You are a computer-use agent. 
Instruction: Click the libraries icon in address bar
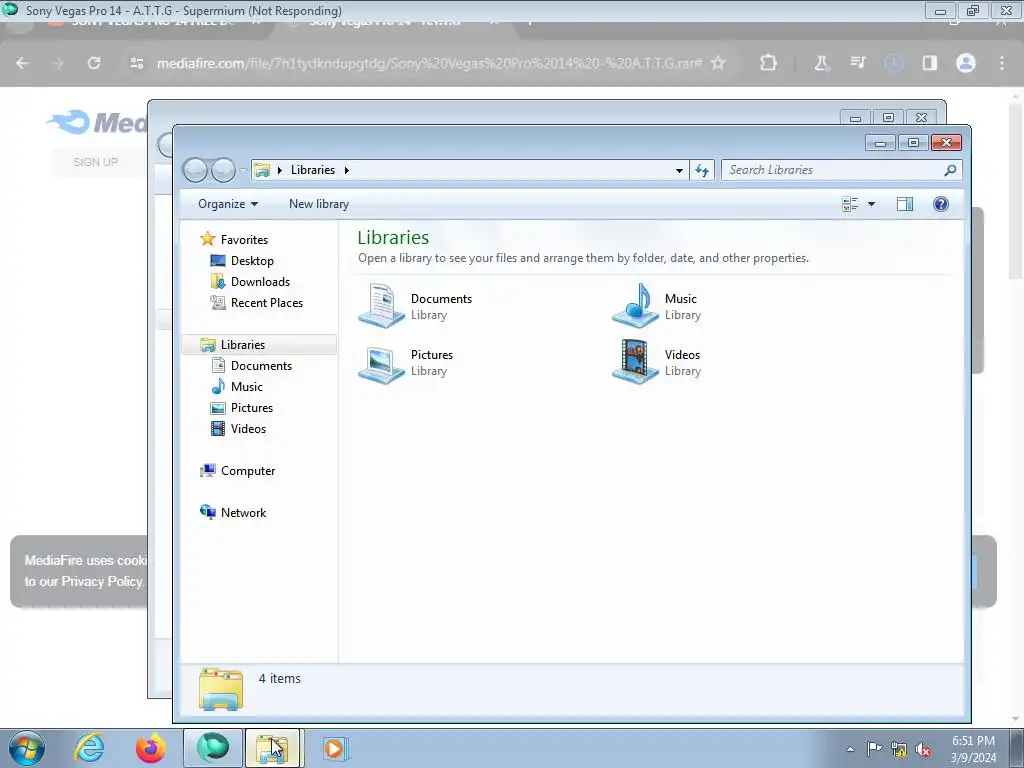[262, 170]
